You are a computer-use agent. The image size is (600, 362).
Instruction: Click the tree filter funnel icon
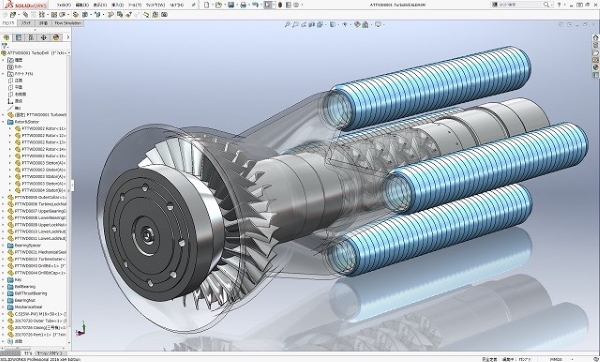pyautogui.click(x=5, y=46)
